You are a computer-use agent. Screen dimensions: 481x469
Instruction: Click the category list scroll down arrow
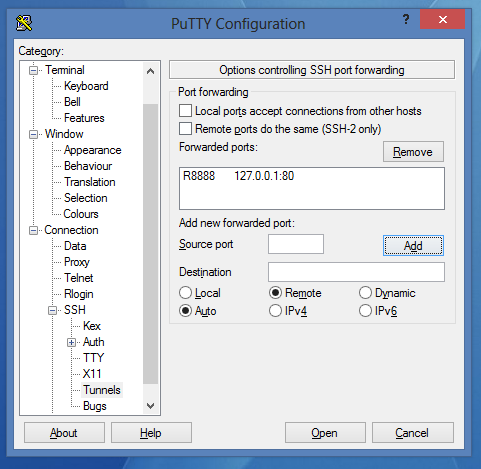point(150,406)
